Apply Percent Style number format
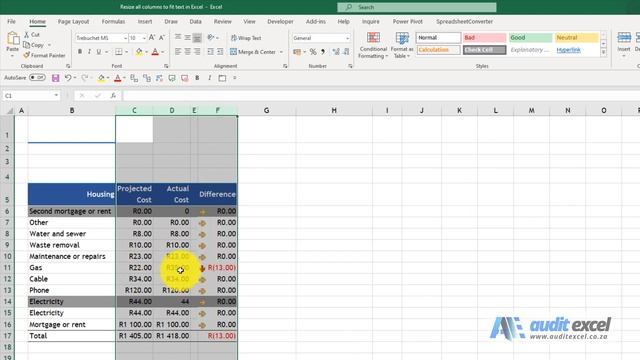Viewport: 640px width, 360px height. [x=313, y=52]
